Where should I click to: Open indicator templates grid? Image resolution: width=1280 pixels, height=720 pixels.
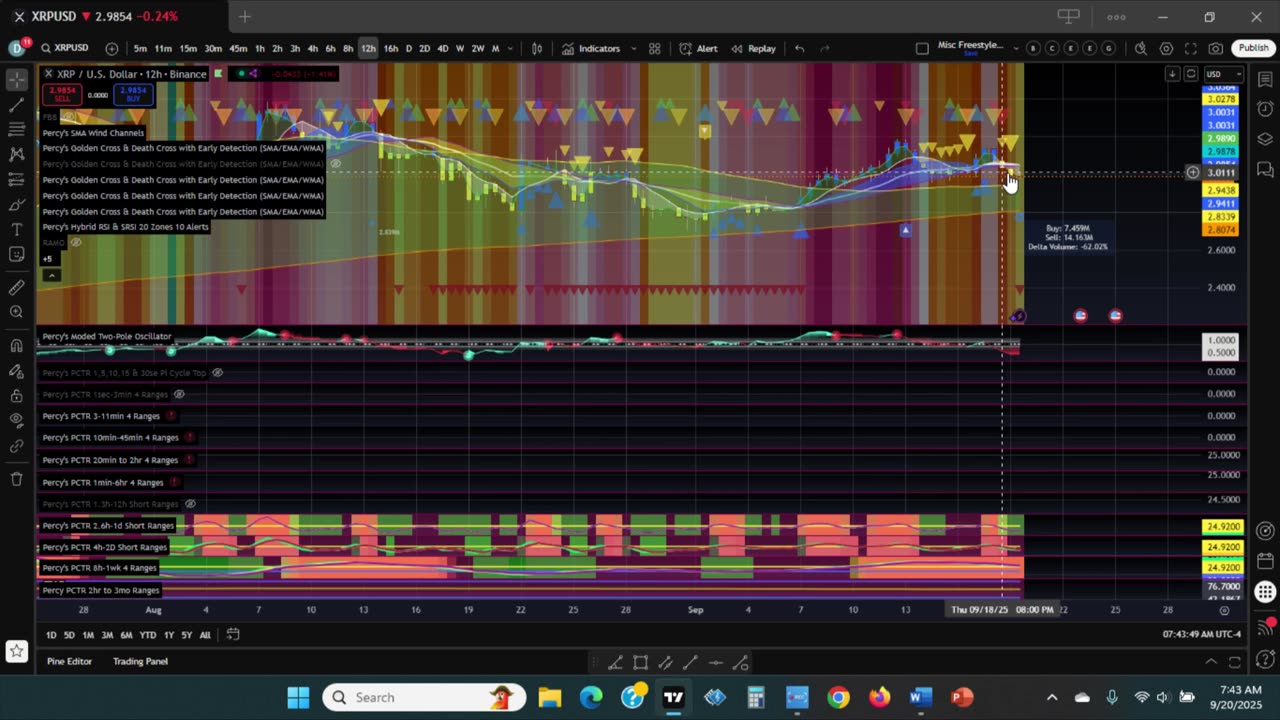[x=654, y=48]
